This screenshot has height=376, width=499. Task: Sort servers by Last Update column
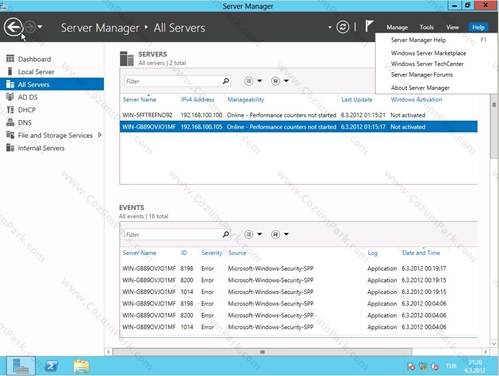coord(356,99)
